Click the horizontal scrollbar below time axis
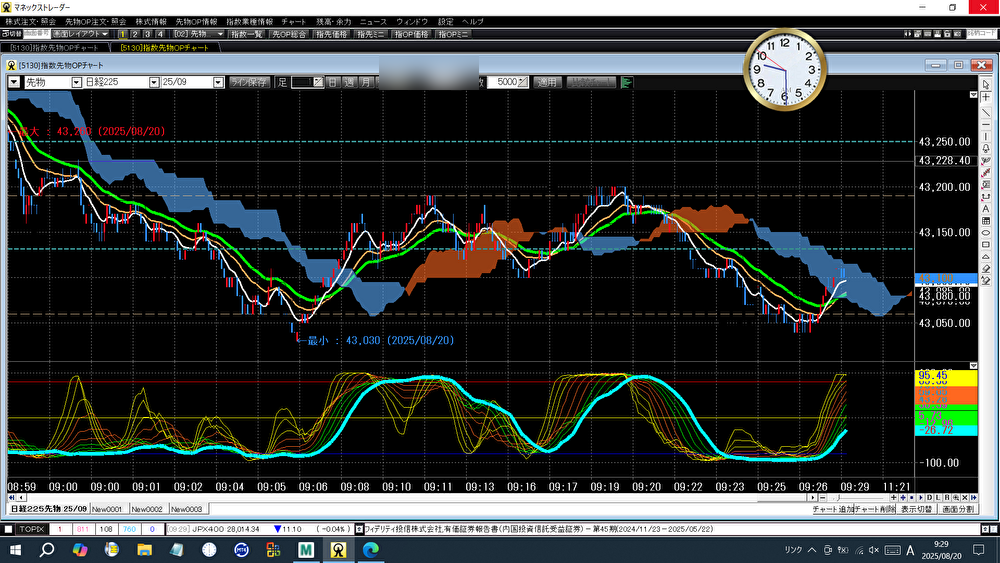The width and height of the screenshot is (1000, 563). (x=416, y=497)
